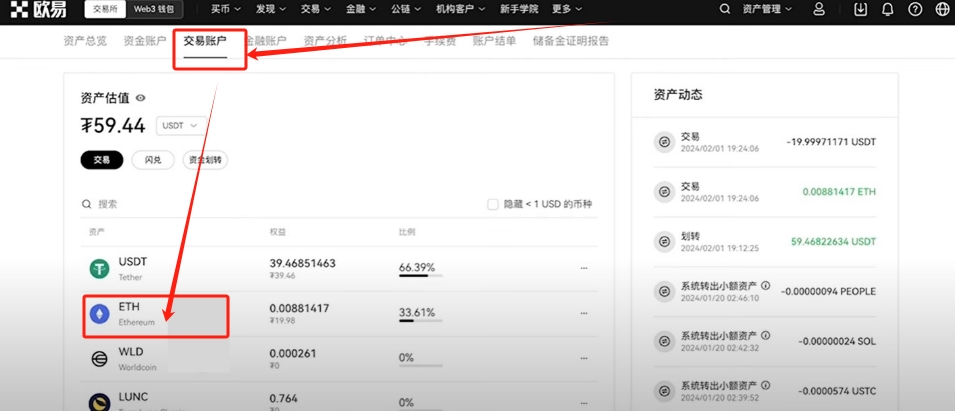Click the 比例 column header
This screenshot has height=412, width=955.
pyautogui.click(x=407, y=232)
